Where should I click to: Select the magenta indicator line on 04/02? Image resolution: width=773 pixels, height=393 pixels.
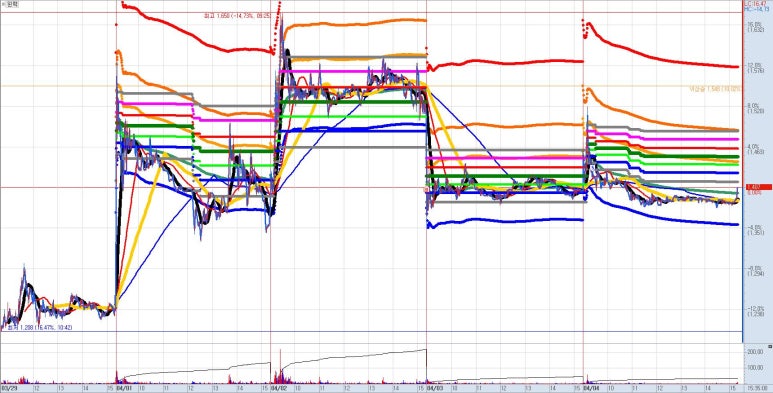tap(352, 71)
